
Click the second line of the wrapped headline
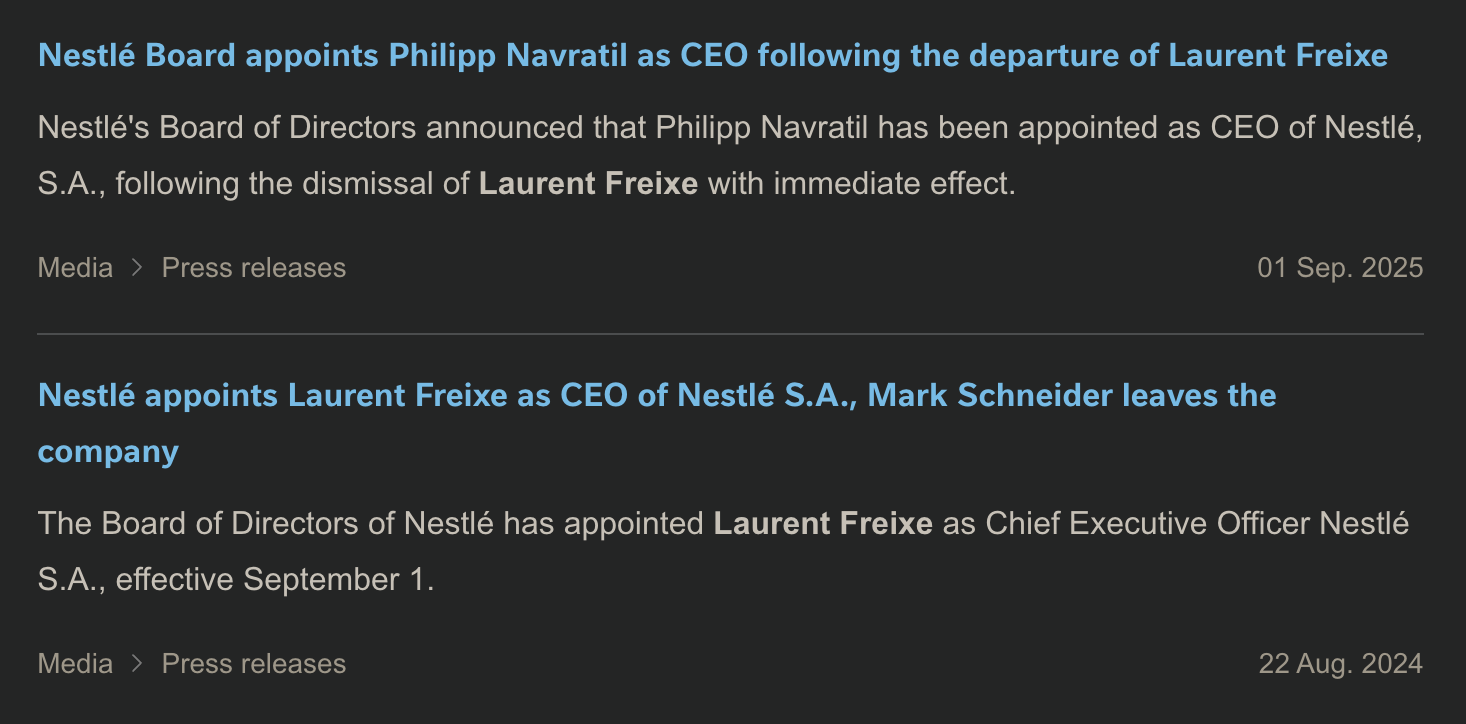pyautogui.click(x=107, y=451)
